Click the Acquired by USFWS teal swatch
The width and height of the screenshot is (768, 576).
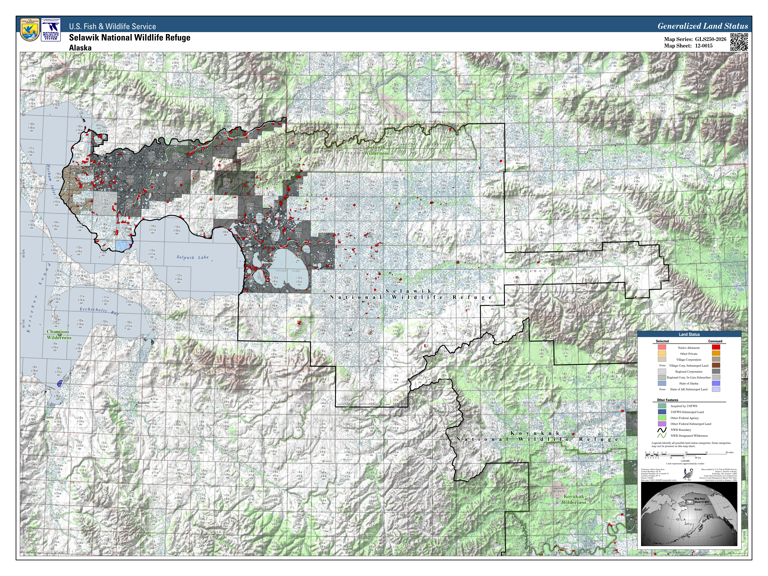(662, 406)
